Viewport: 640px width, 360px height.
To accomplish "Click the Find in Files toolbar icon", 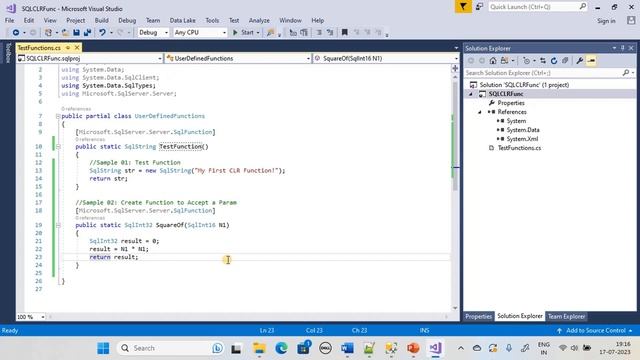I will tap(270, 32).
